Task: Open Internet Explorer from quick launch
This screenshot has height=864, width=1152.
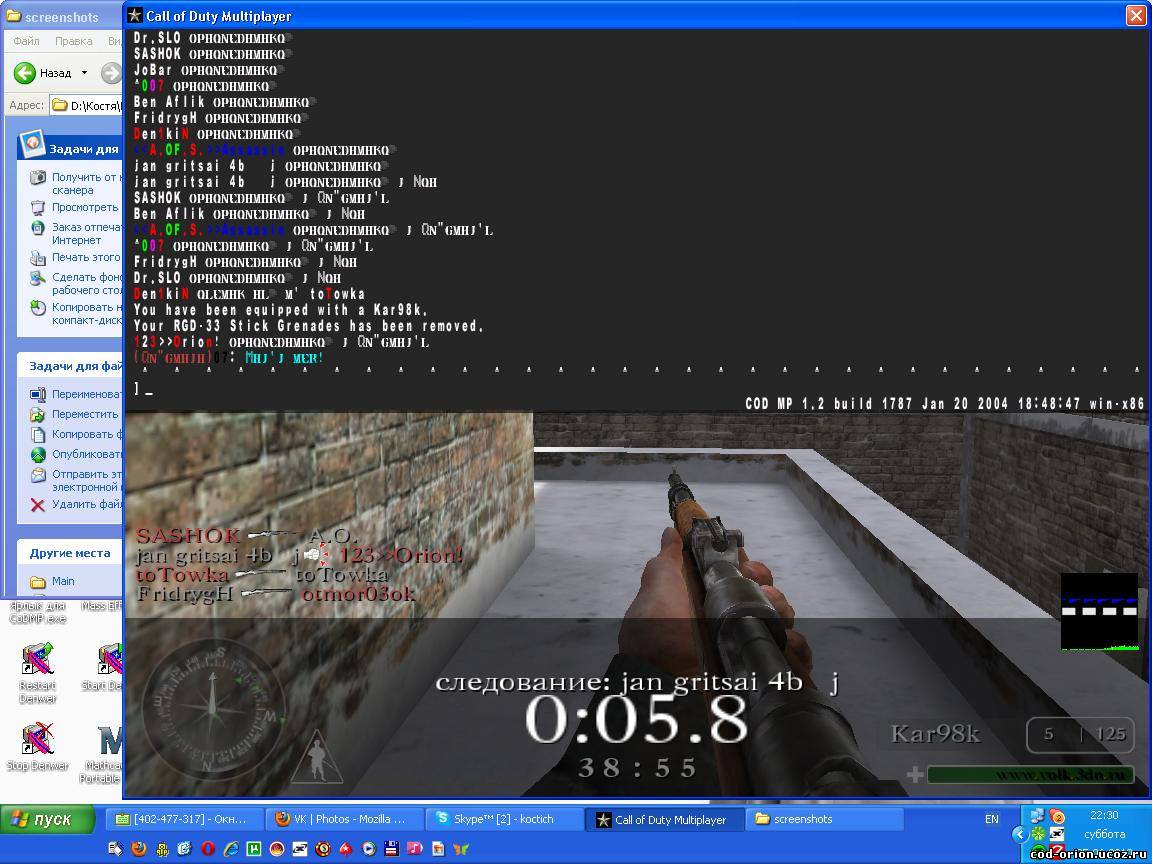Action: click(231, 849)
